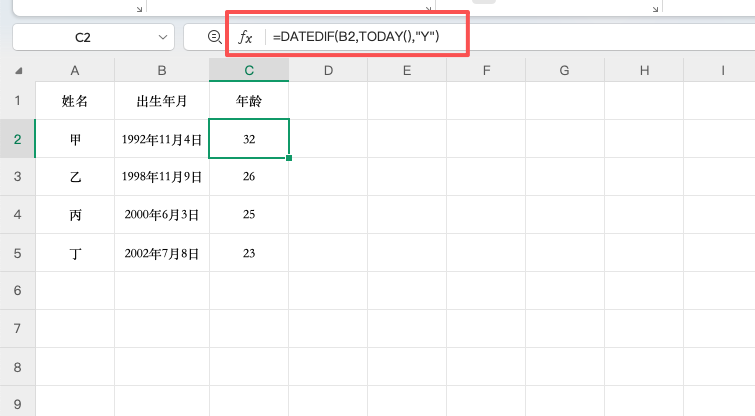Click the cell with 1992年11月4日
The height and width of the screenshot is (416, 755).
[x=162, y=139]
